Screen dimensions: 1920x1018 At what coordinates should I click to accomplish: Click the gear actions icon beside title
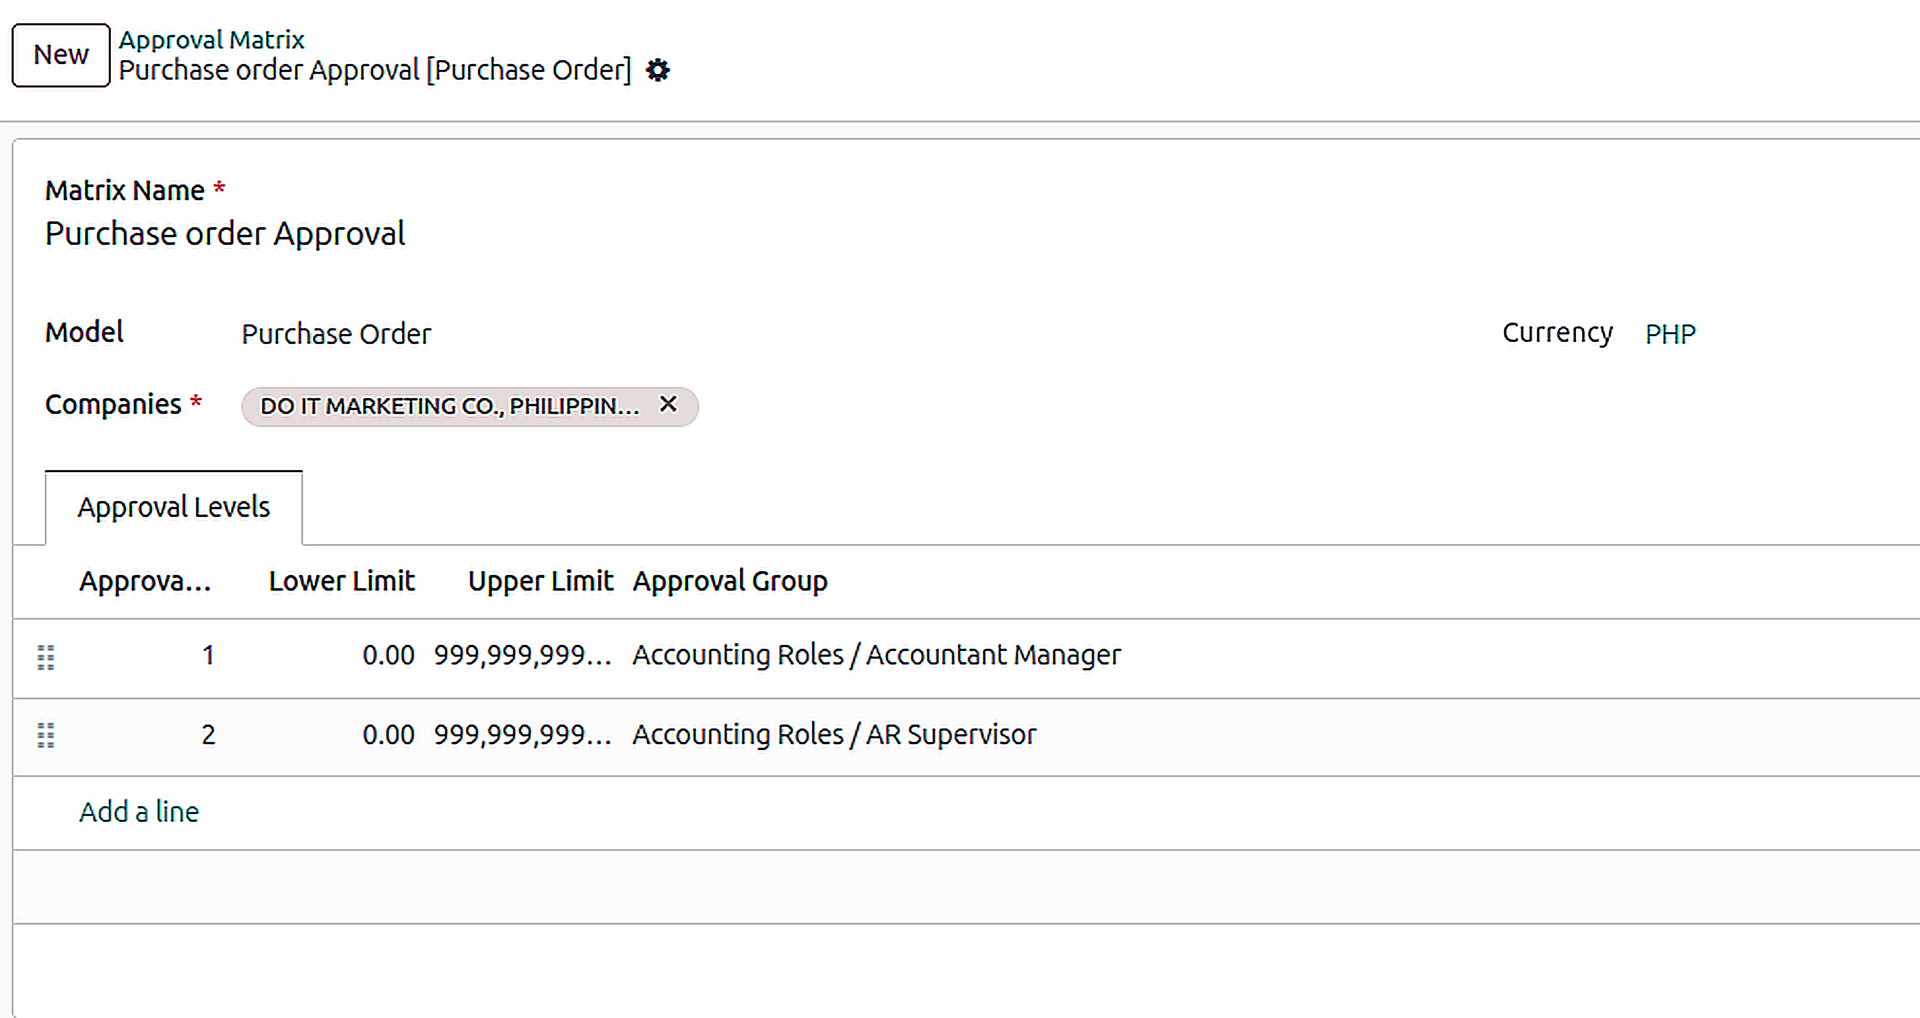[x=657, y=71]
